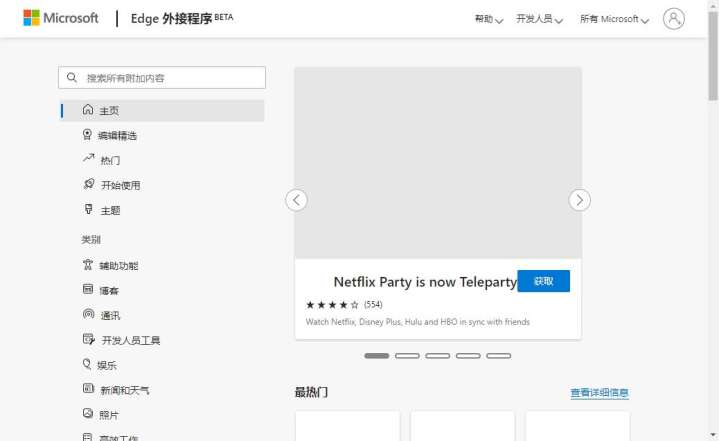
Task: Select the 辅助功能 accessibility category
Action: click(118, 265)
